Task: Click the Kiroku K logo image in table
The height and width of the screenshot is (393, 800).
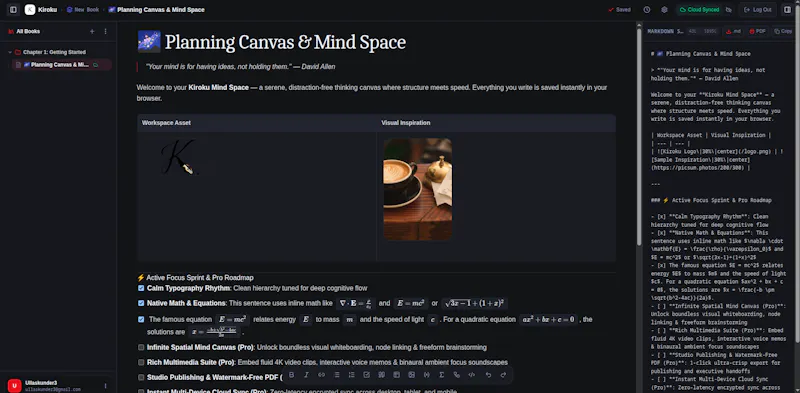Action: (179, 157)
